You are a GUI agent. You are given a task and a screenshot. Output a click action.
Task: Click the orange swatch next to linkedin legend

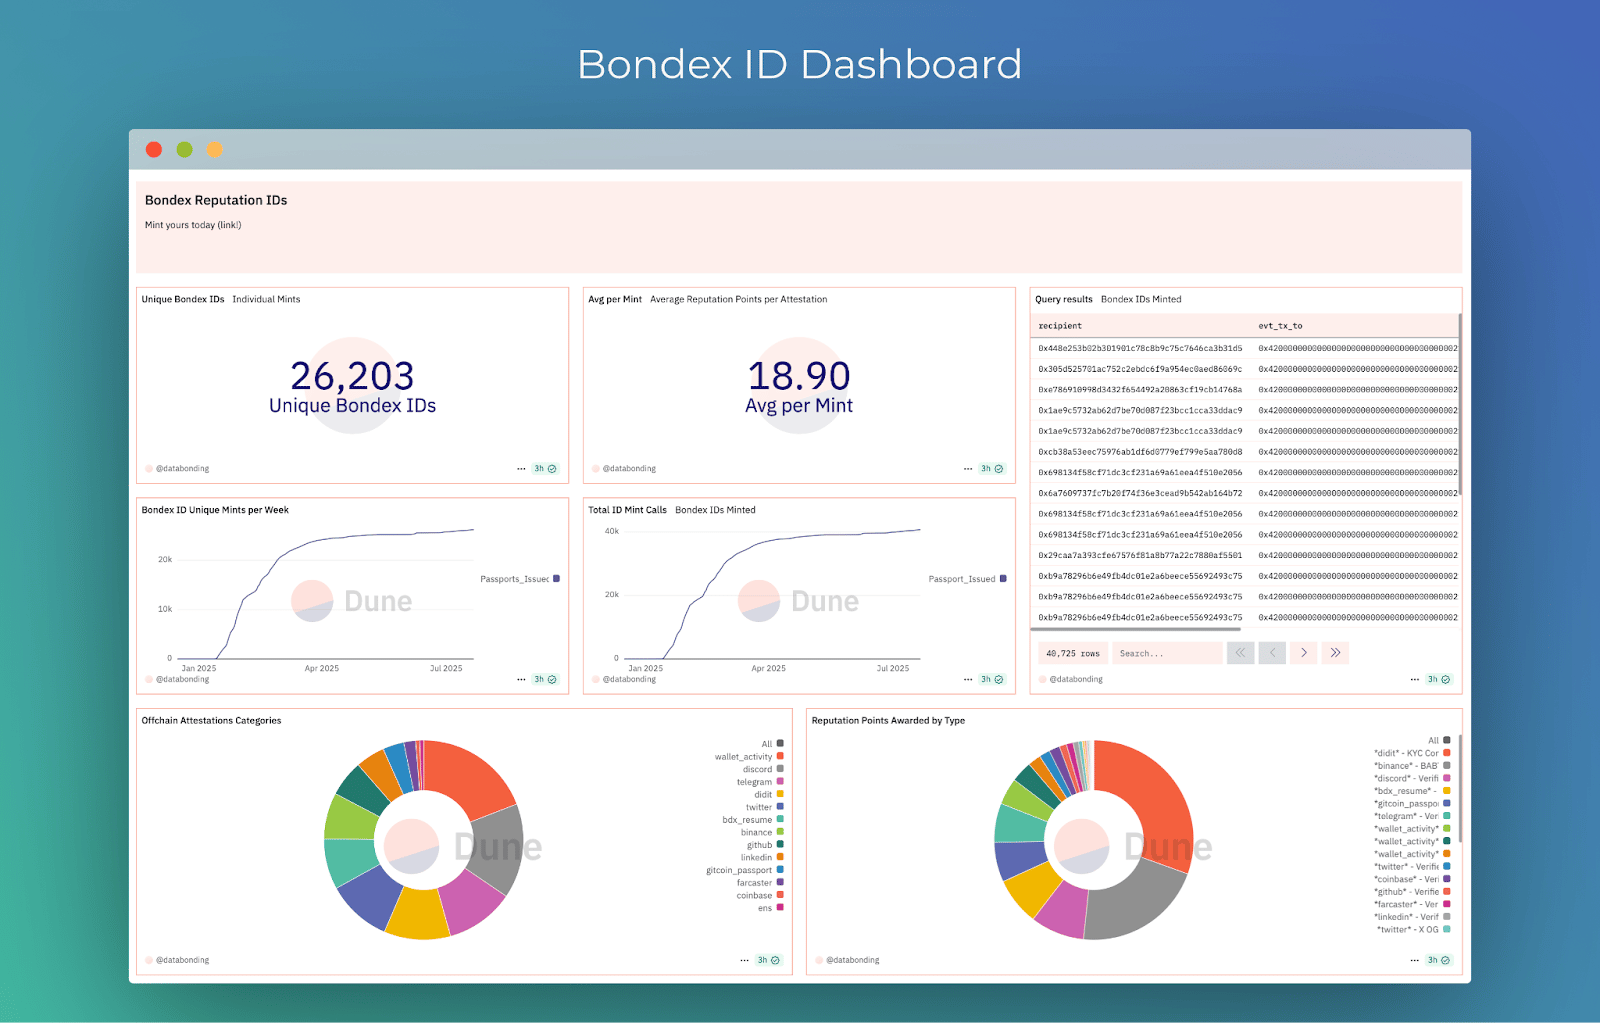click(x=780, y=857)
